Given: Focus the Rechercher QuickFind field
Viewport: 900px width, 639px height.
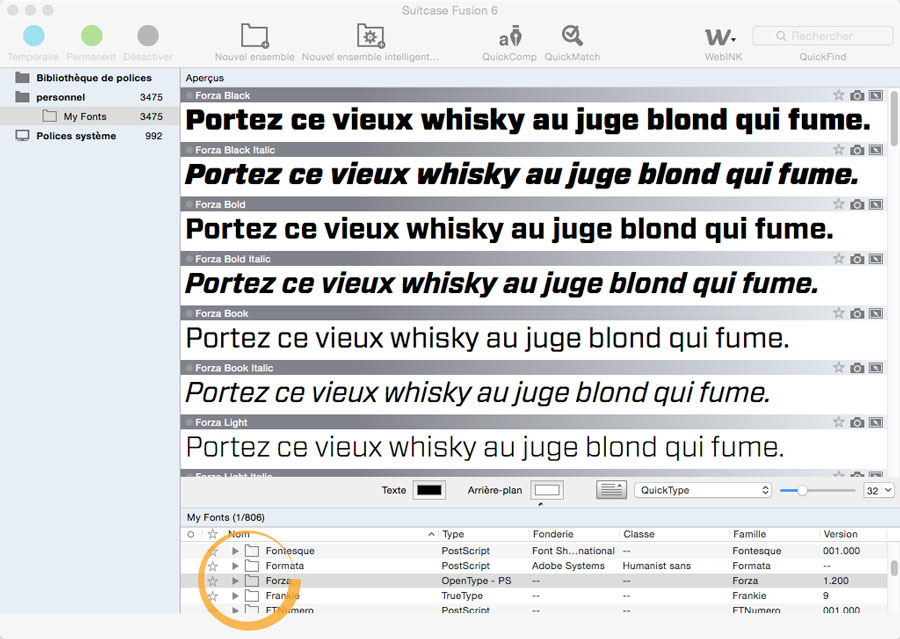Looking at the screenshot, I should click(x=823, y=36).
